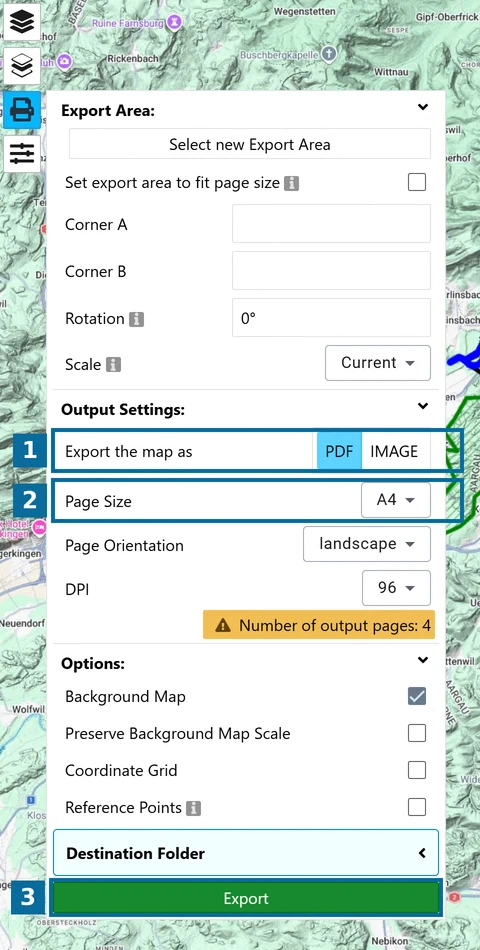Click the warning triangle icon
The width and height of the screenshot is (480, 950).
pos(223,625)
